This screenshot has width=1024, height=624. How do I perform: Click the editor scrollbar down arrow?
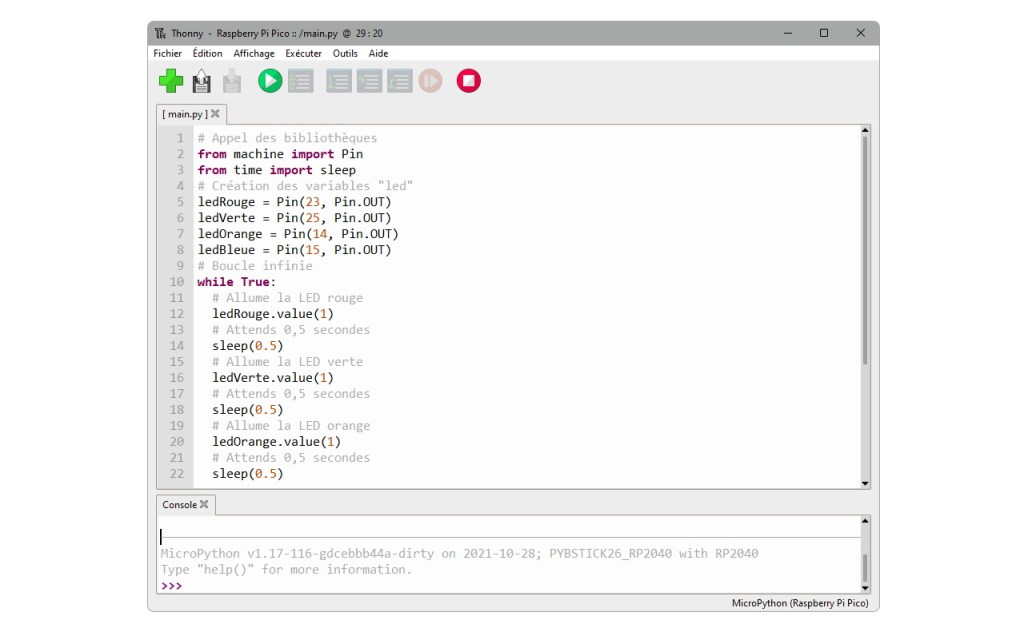click(865, 483)
